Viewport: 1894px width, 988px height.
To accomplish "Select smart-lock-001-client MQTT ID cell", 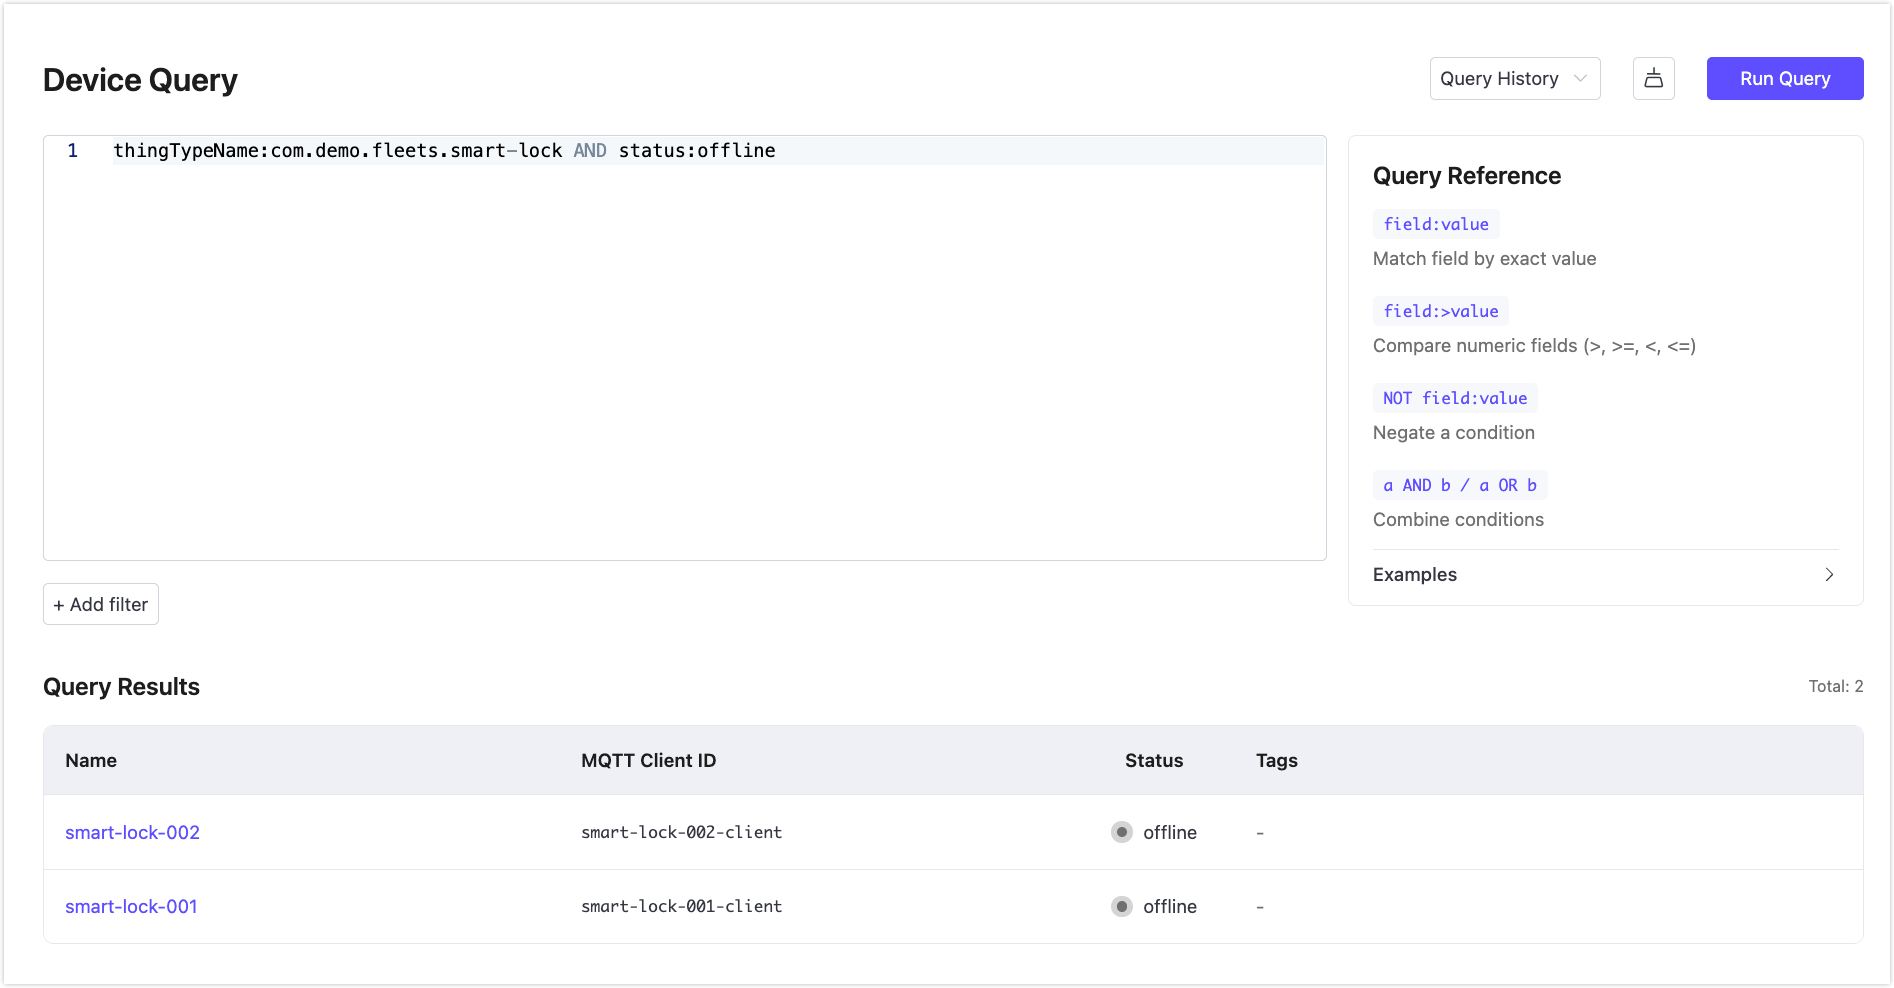I will click(681, 906).
